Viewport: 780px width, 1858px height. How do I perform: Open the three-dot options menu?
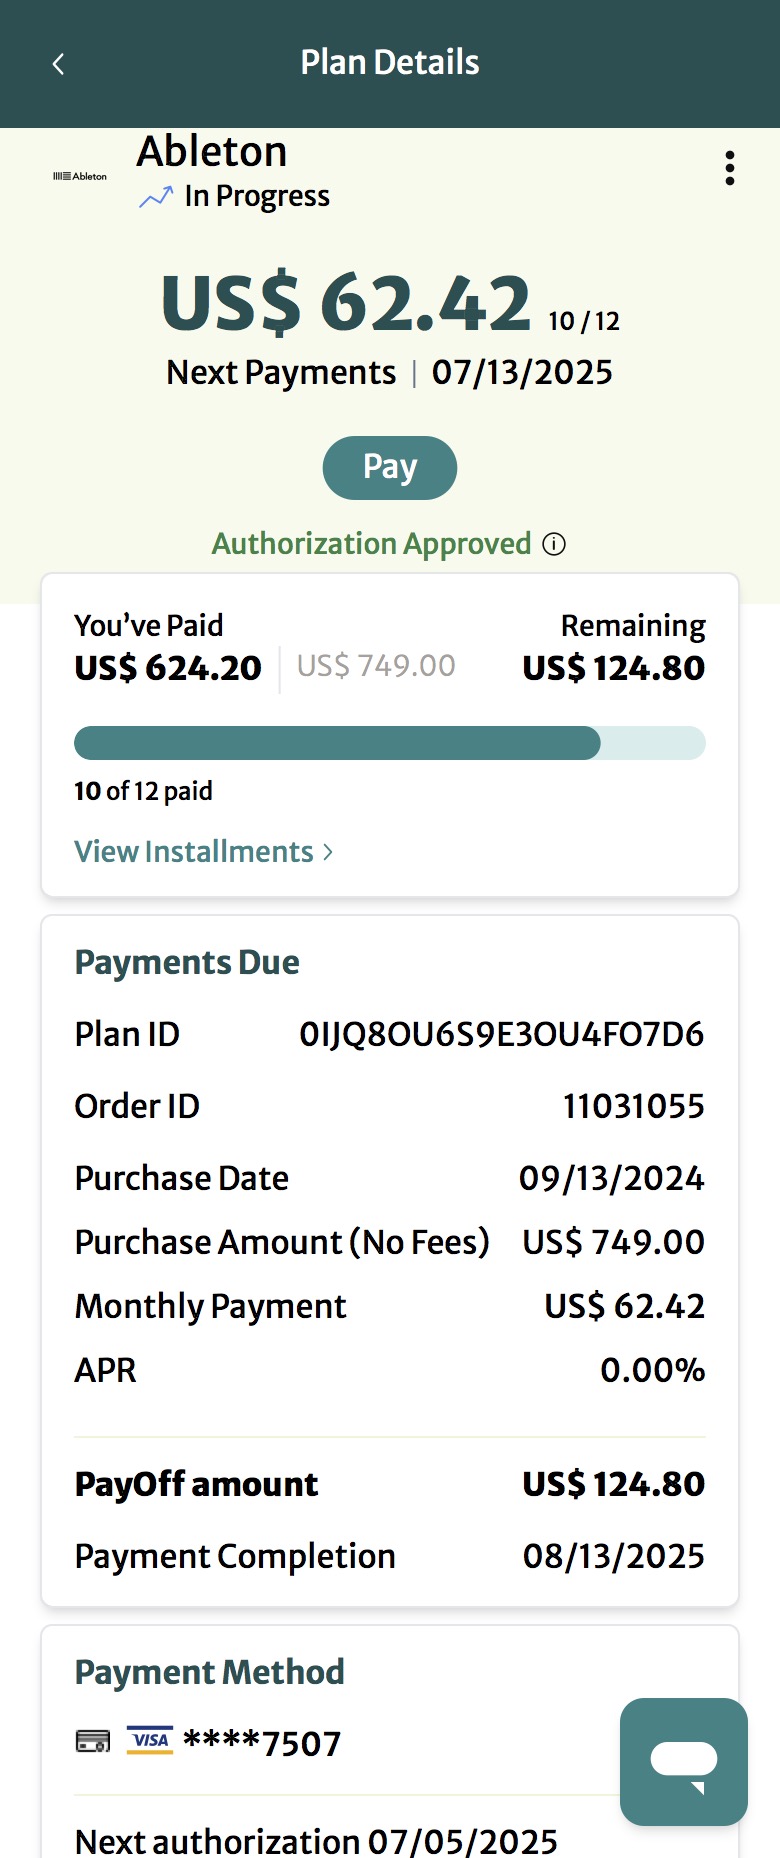730,168
